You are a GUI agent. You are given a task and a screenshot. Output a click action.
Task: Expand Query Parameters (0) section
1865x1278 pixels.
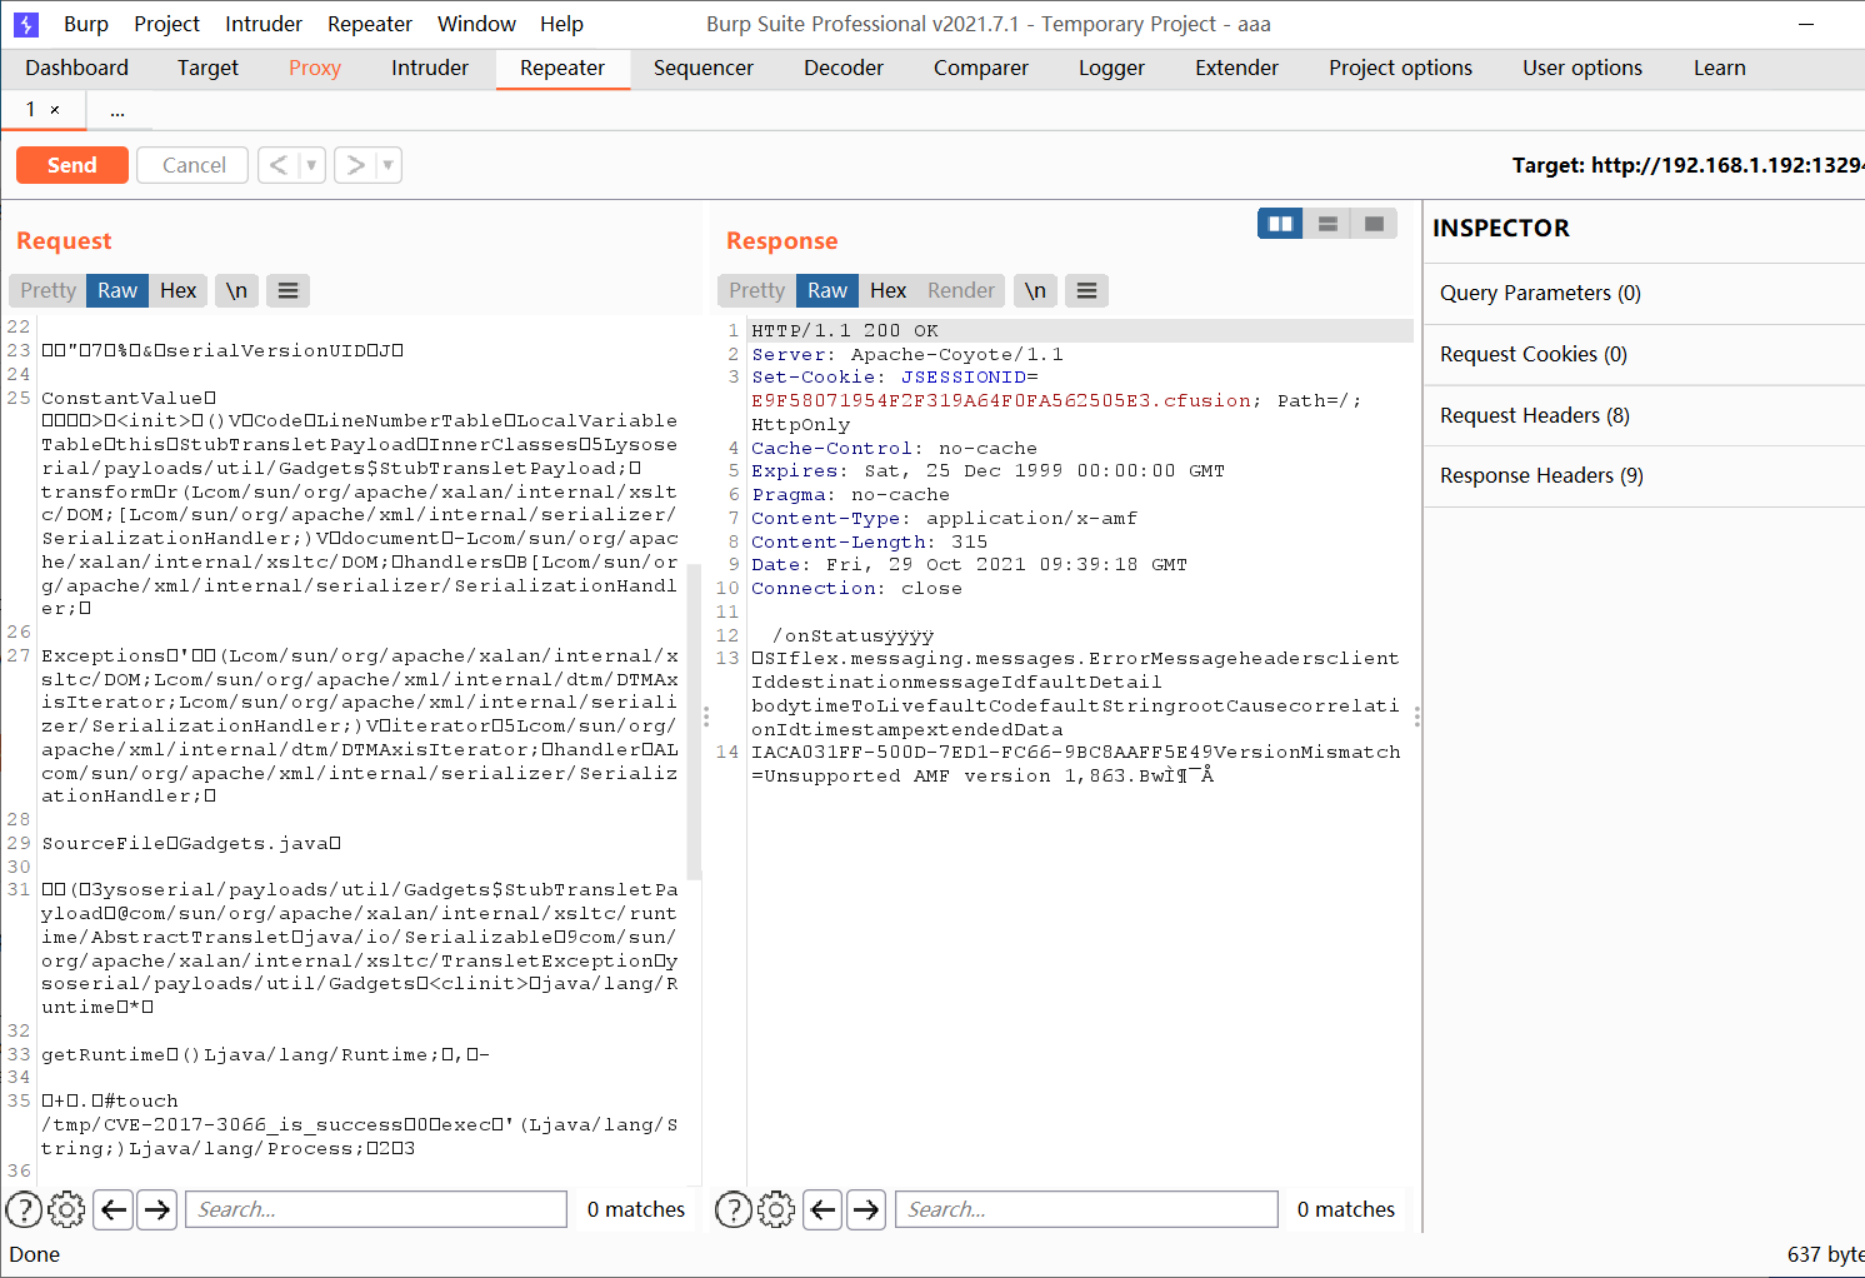point(1644,293)
